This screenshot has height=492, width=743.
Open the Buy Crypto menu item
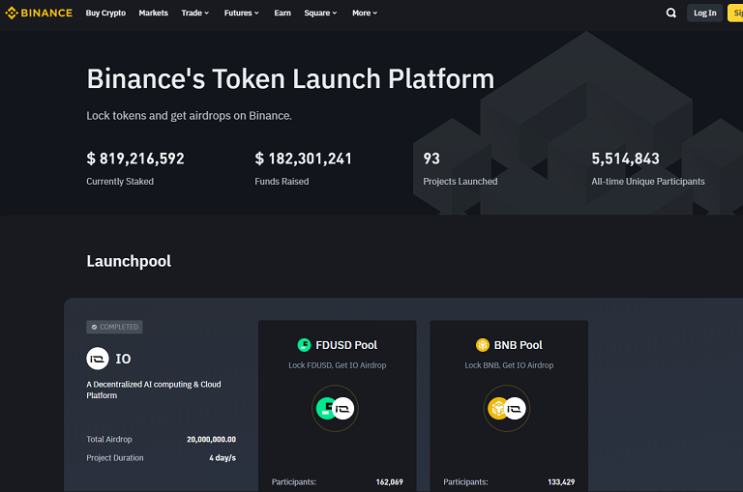coord(106,13)
